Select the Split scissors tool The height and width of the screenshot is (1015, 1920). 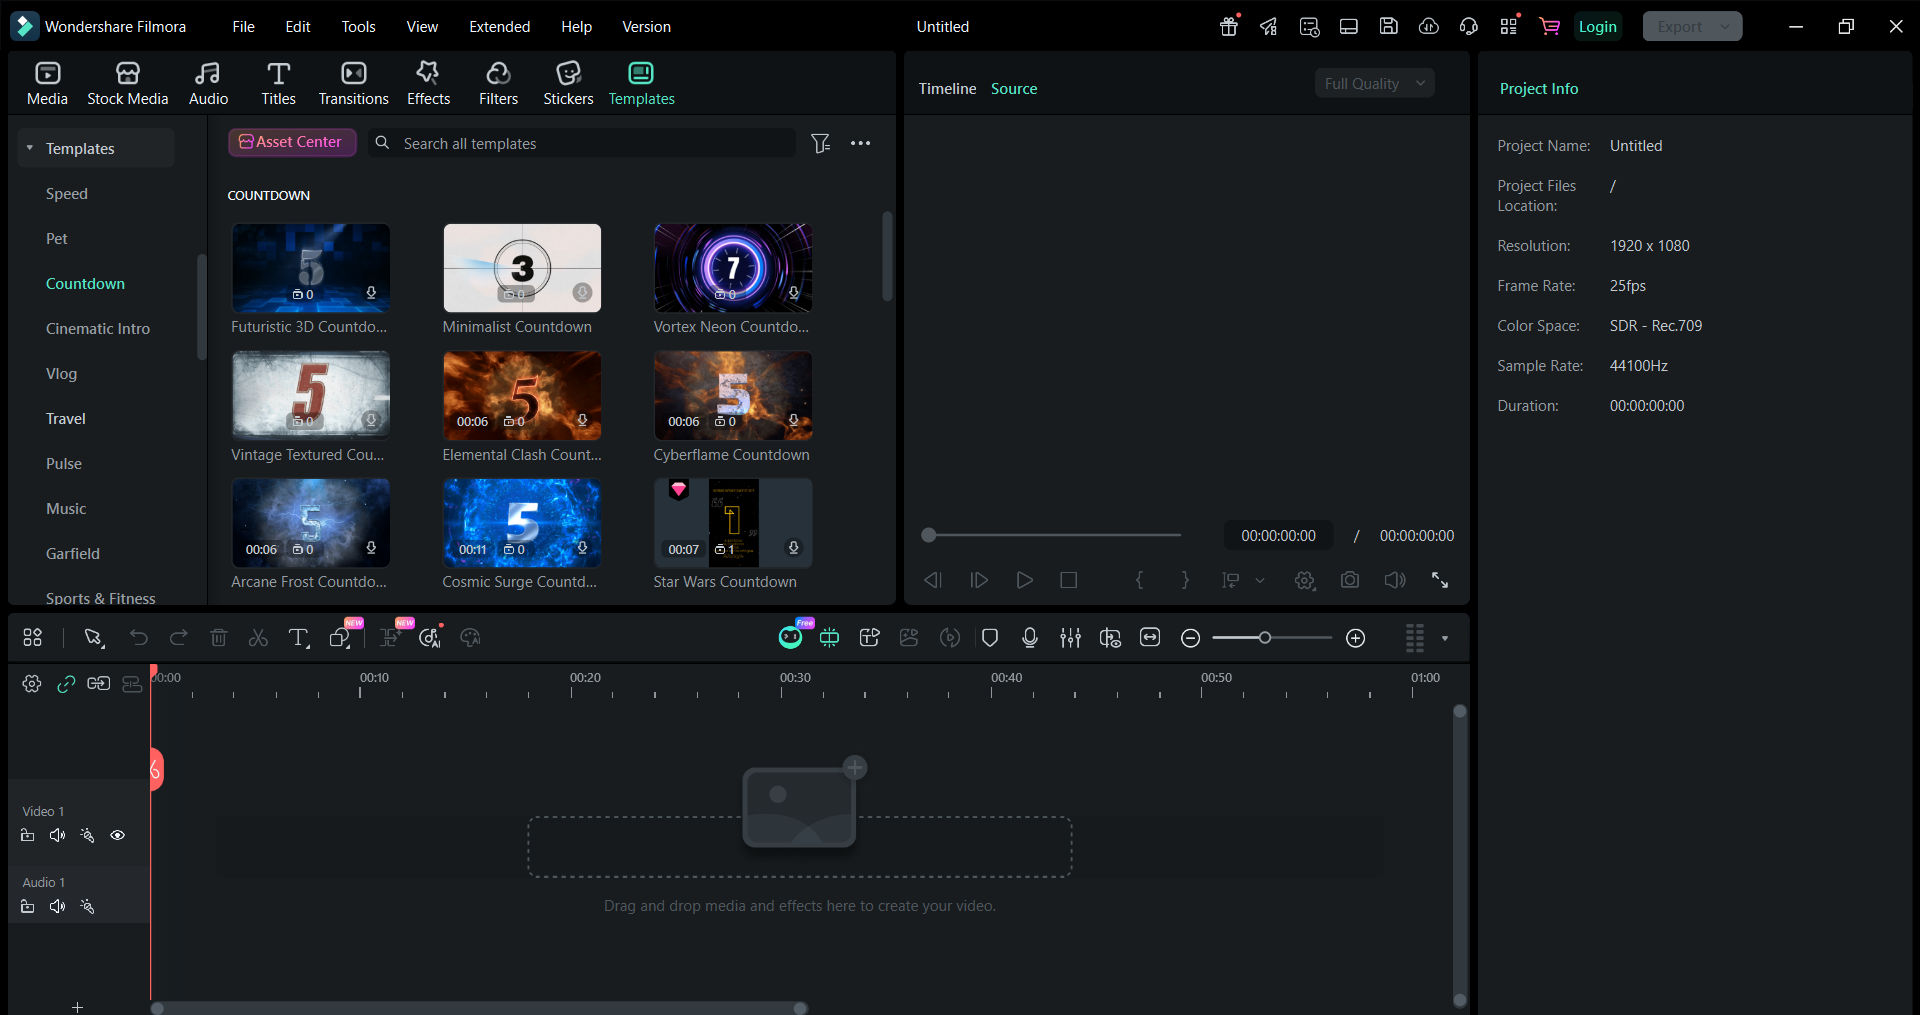coord(258,638)
